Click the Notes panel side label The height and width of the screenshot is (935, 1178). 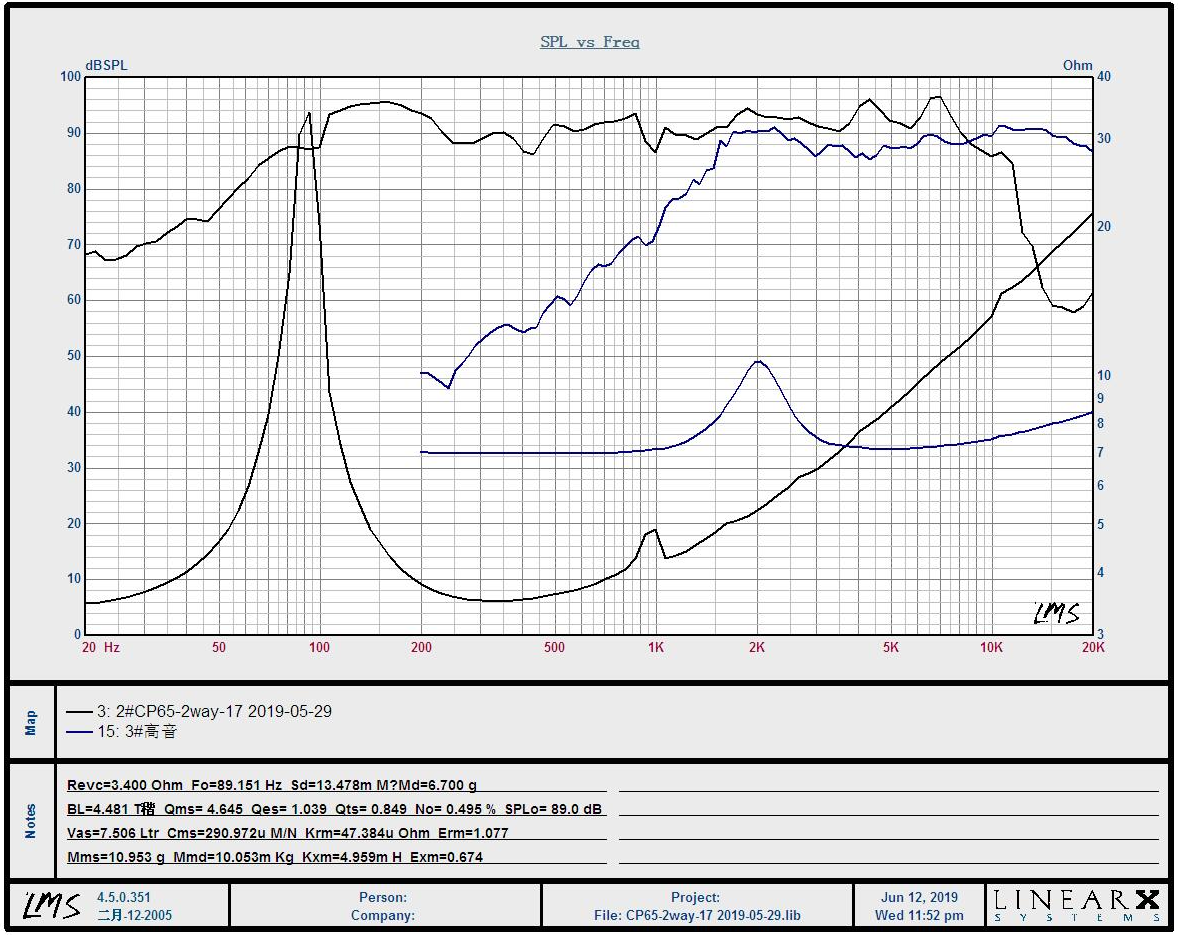pyautogui.click(x=30, y=821)
